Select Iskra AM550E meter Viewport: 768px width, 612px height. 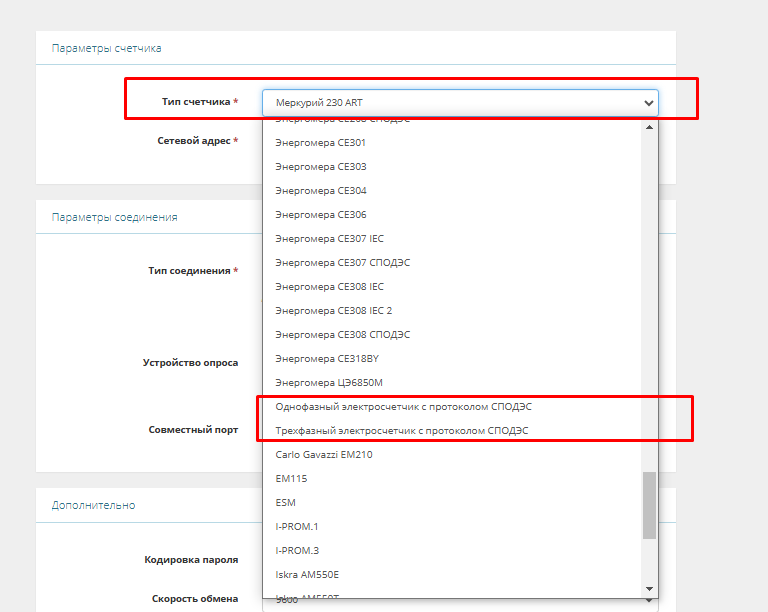tap(452, 575)
